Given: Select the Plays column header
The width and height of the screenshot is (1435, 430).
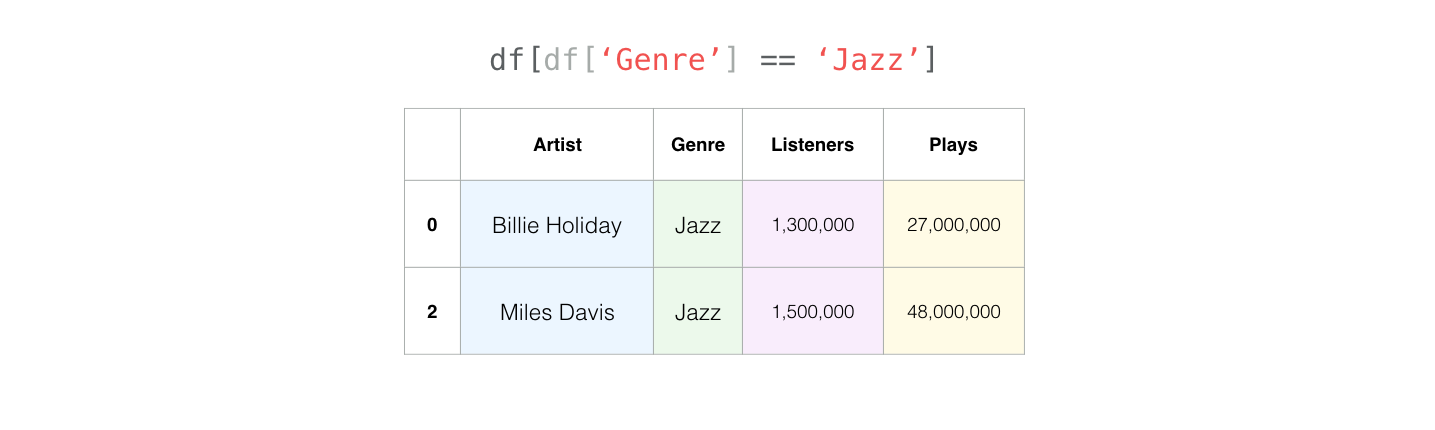Looking at the screenshot, I should tap(954, 144).
